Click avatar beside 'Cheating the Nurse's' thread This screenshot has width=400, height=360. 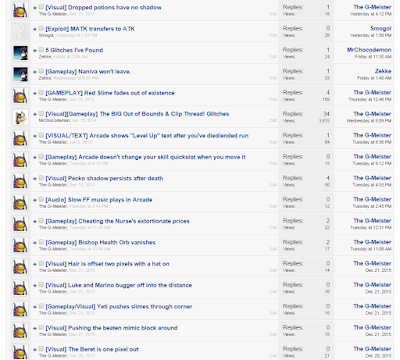click(20, 224)
